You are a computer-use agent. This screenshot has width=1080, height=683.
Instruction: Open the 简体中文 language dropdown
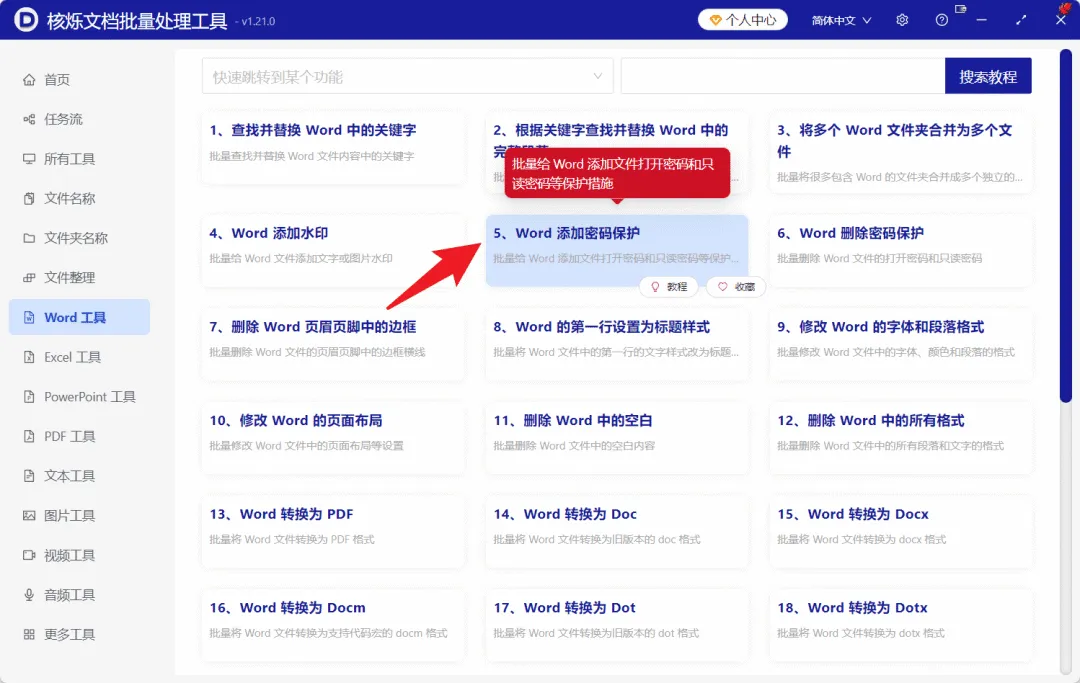pos(841,20)
